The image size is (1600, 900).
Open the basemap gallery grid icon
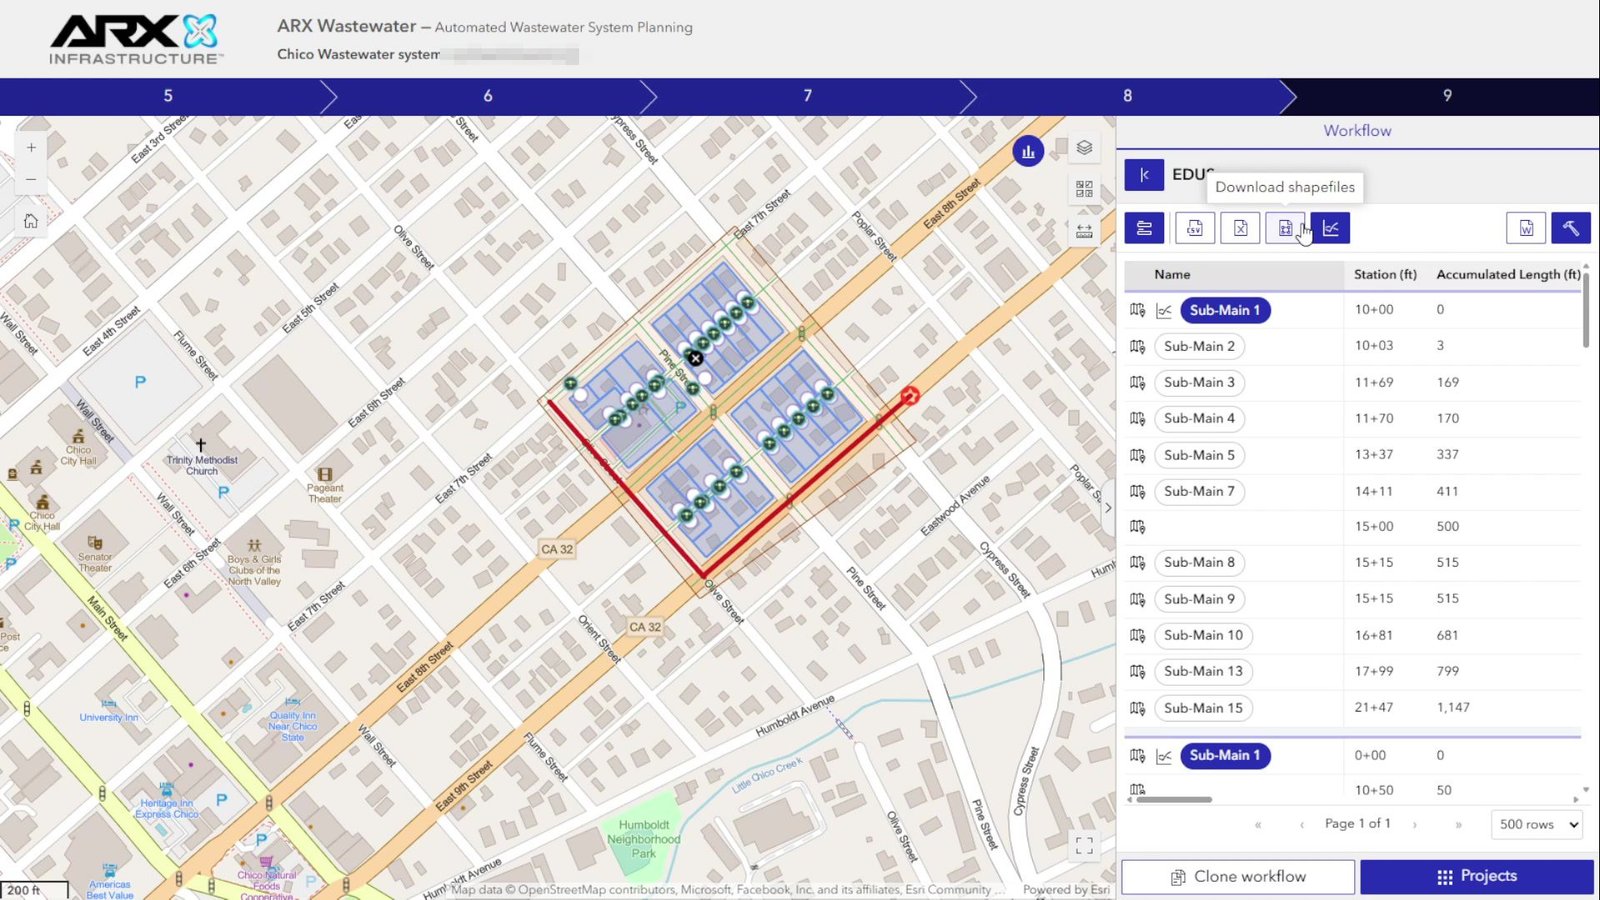1084,189
